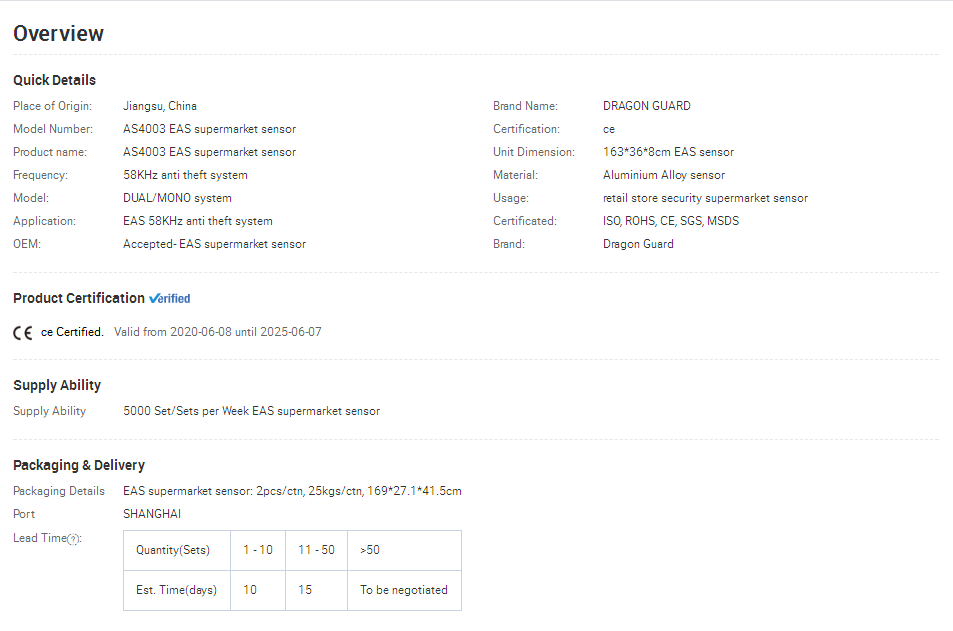Screen dimensions: 953x631
Task: Select 'EAS 58KHz anti theft system' application value
Action: point(198,221)
